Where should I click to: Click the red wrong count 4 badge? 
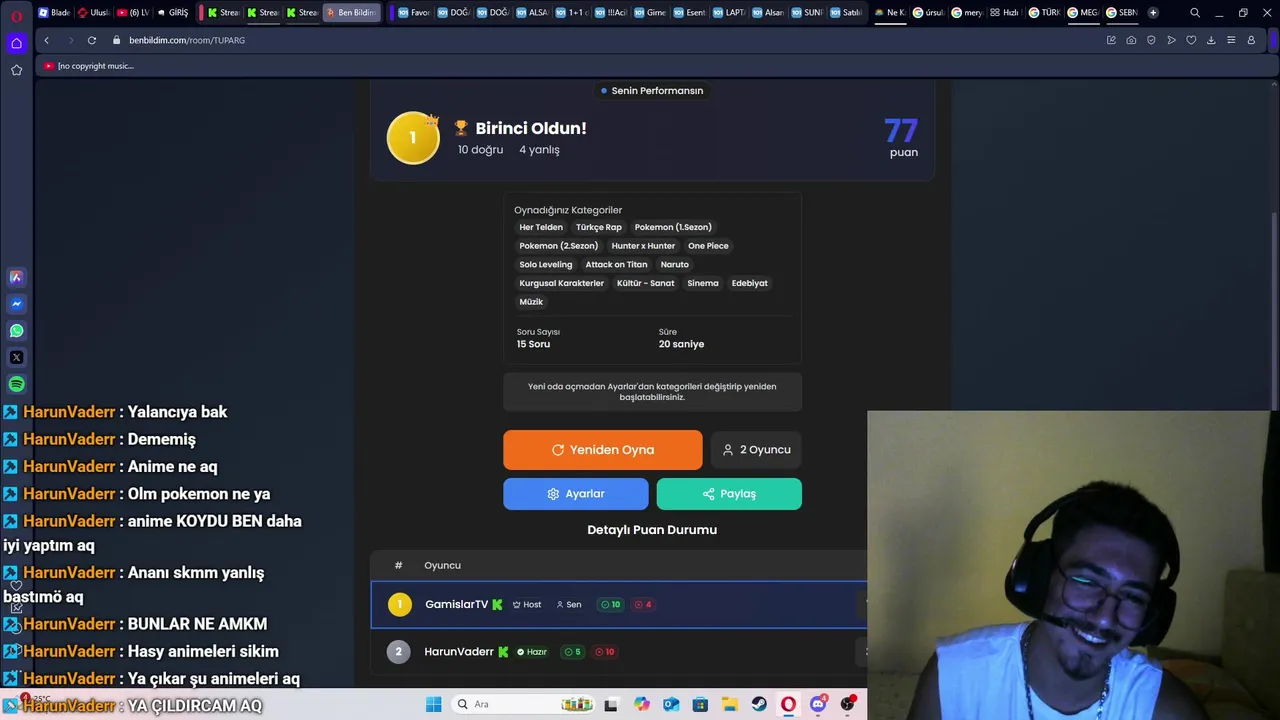pyautogui.click(x=643, y=605)
